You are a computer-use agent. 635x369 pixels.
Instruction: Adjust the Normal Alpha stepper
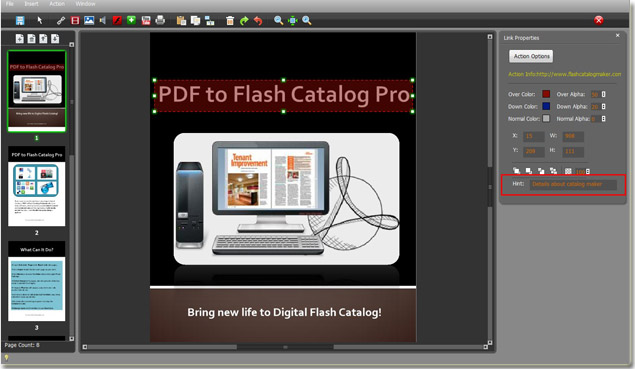pos(603,119)
